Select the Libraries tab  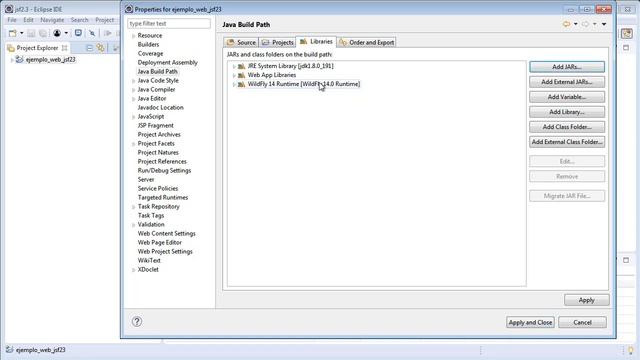(x=316, y=42)
